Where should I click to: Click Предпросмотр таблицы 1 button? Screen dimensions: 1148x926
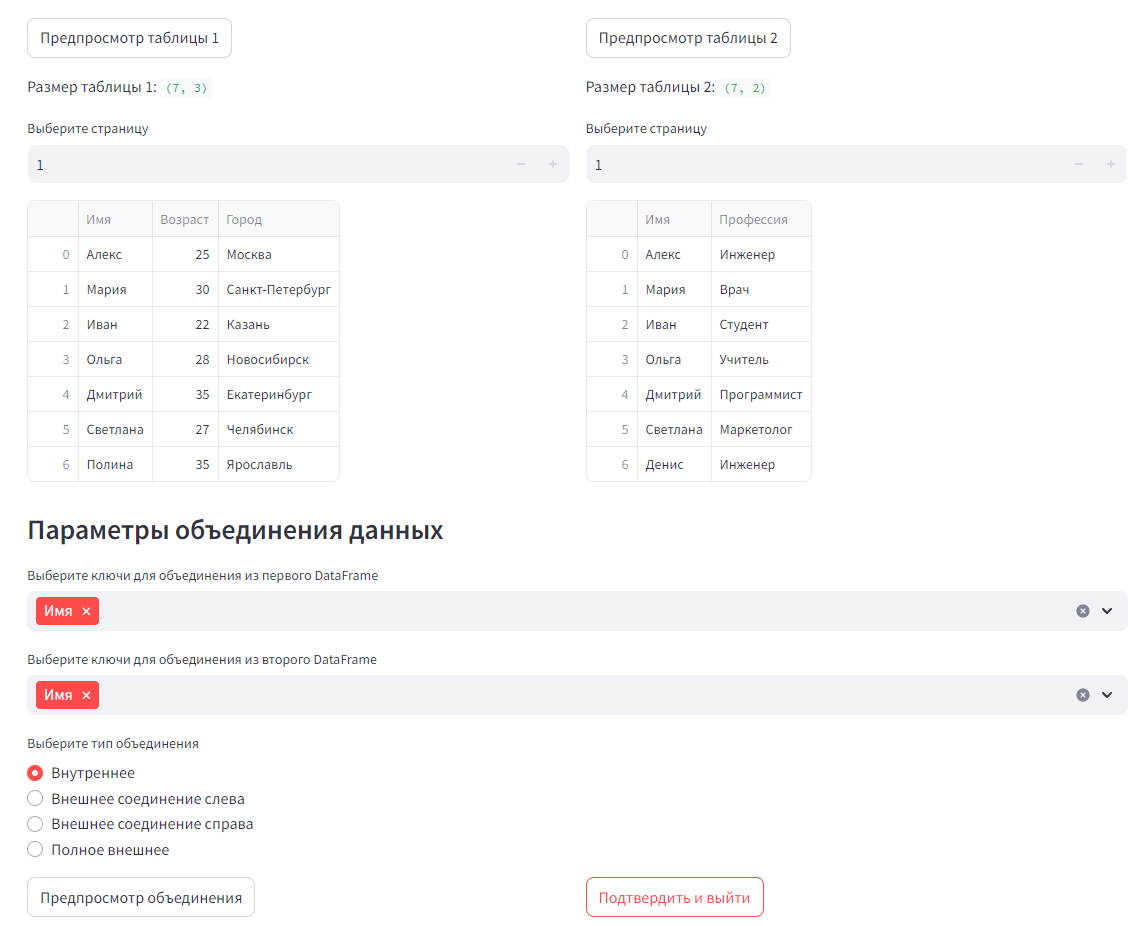[130, 38]
